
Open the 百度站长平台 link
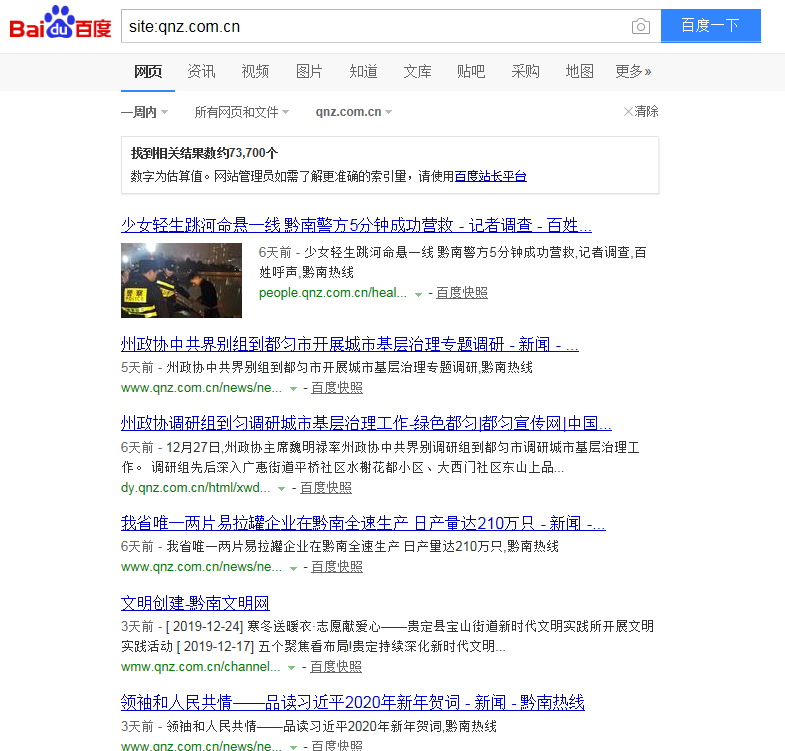tap(490, 176)
